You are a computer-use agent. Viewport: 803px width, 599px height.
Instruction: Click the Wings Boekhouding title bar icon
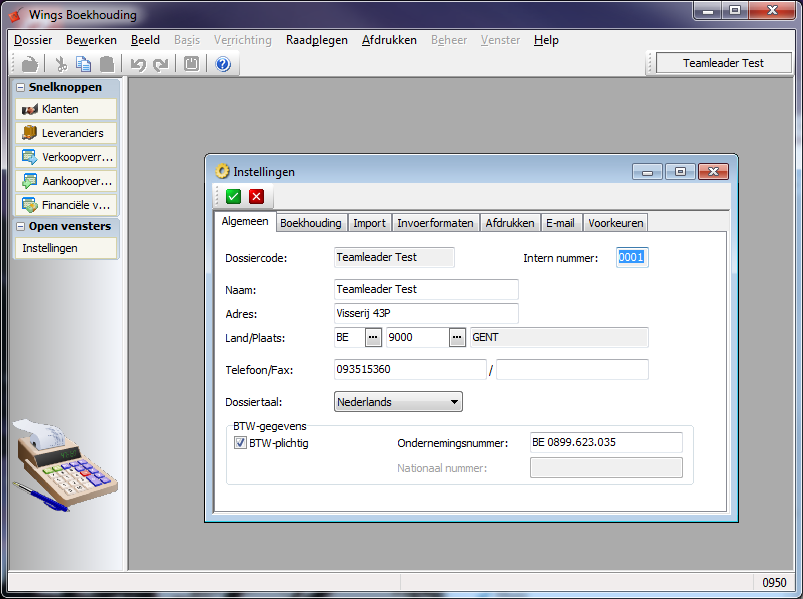(17, 15)
